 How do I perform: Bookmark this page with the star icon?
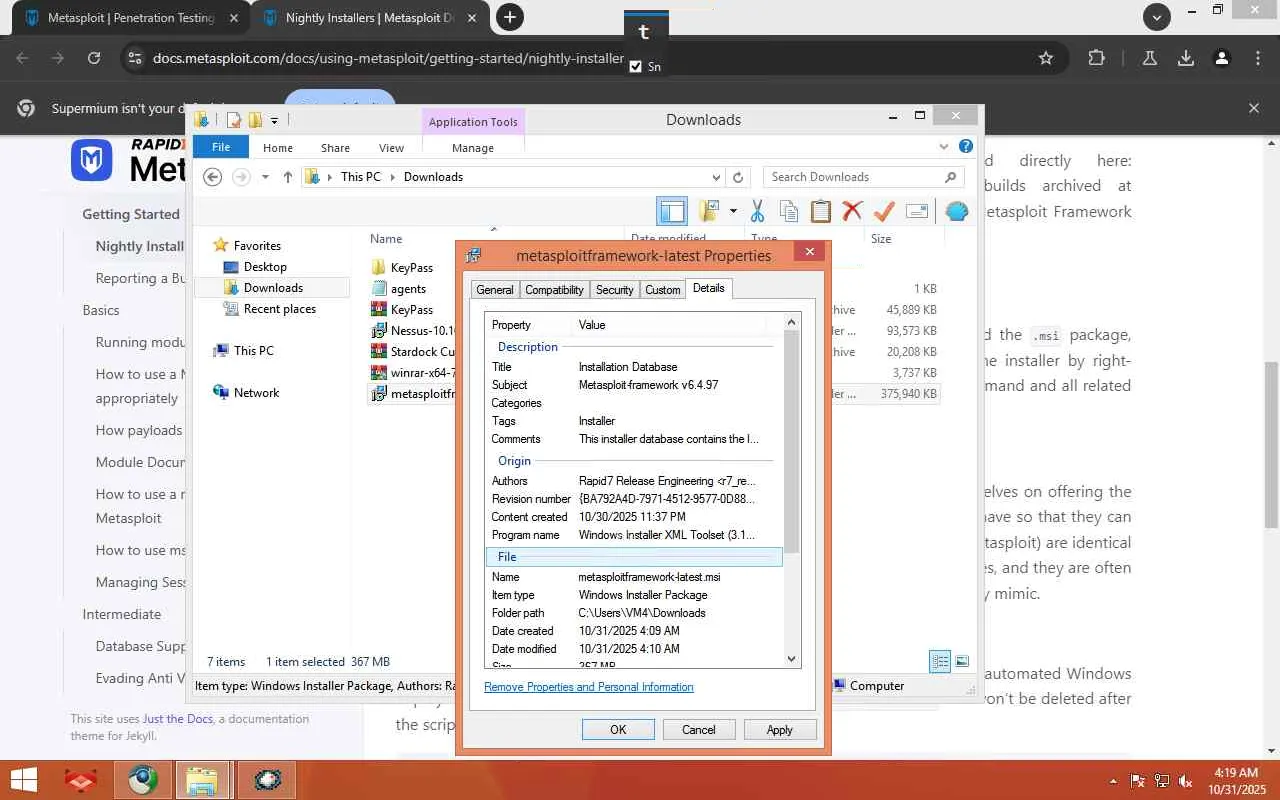1046,58
